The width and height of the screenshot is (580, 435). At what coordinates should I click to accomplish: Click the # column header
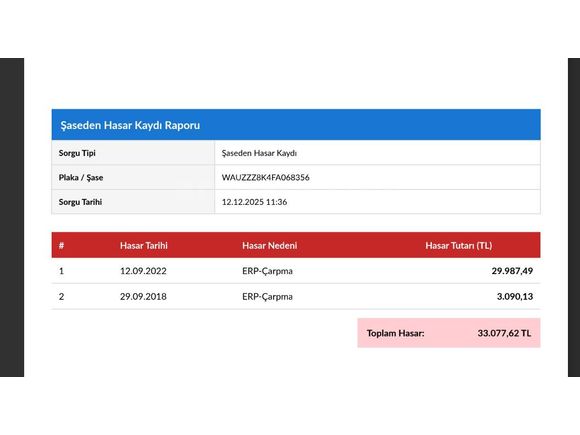click(61, 246)
